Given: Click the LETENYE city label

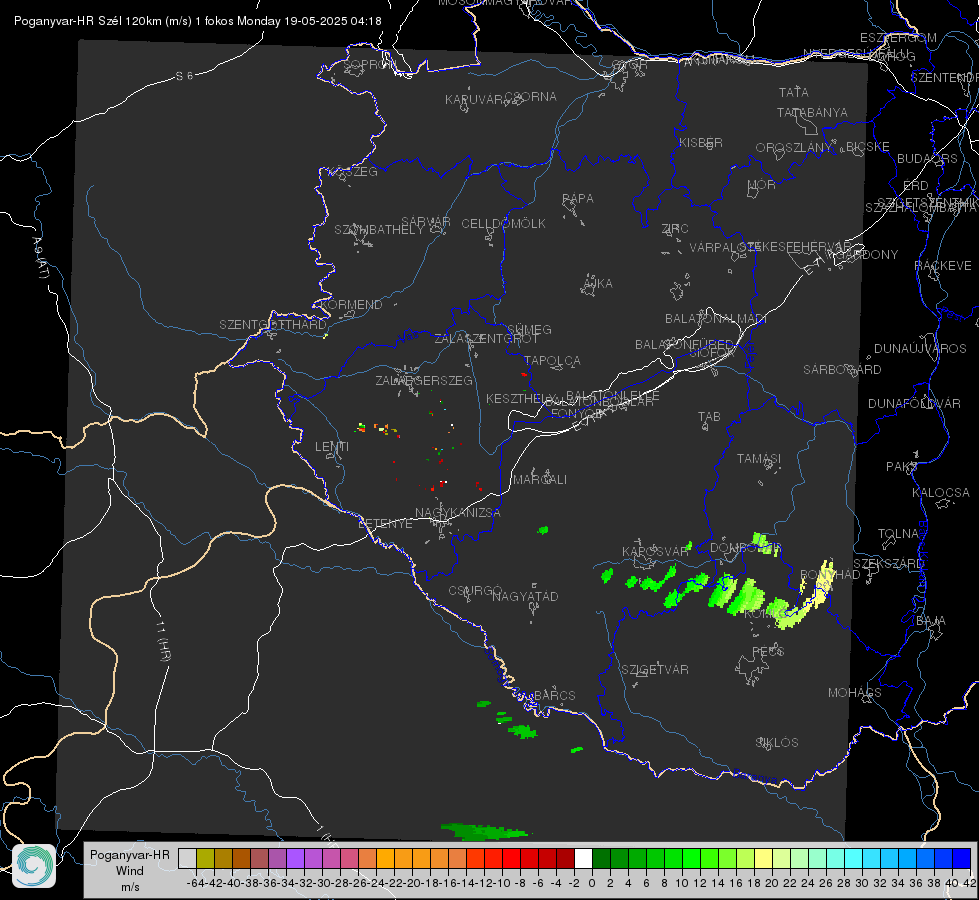Looking at the screenshot, I should tap(385, 524).
